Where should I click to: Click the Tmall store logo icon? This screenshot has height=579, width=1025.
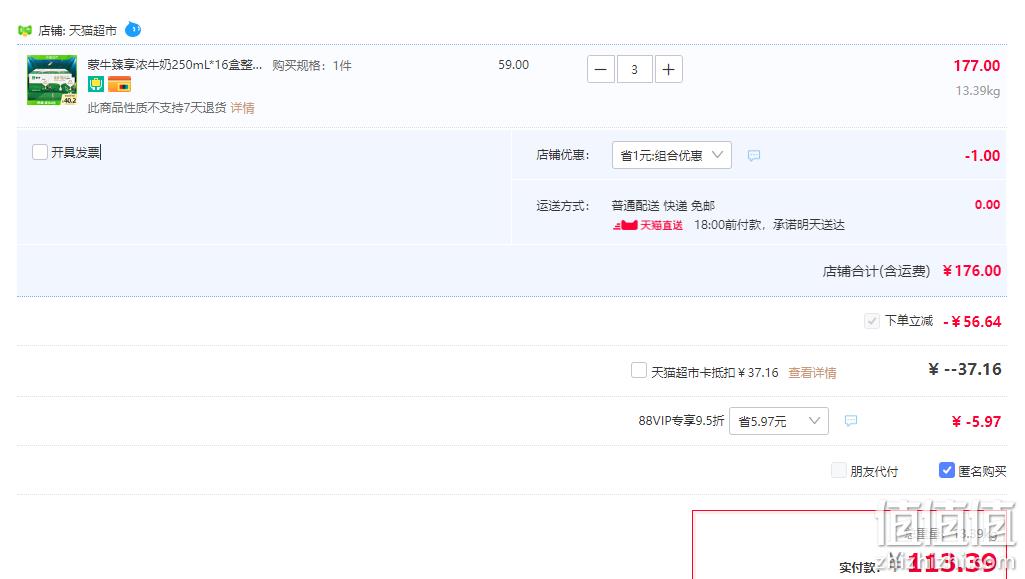(x=25, y=30)
